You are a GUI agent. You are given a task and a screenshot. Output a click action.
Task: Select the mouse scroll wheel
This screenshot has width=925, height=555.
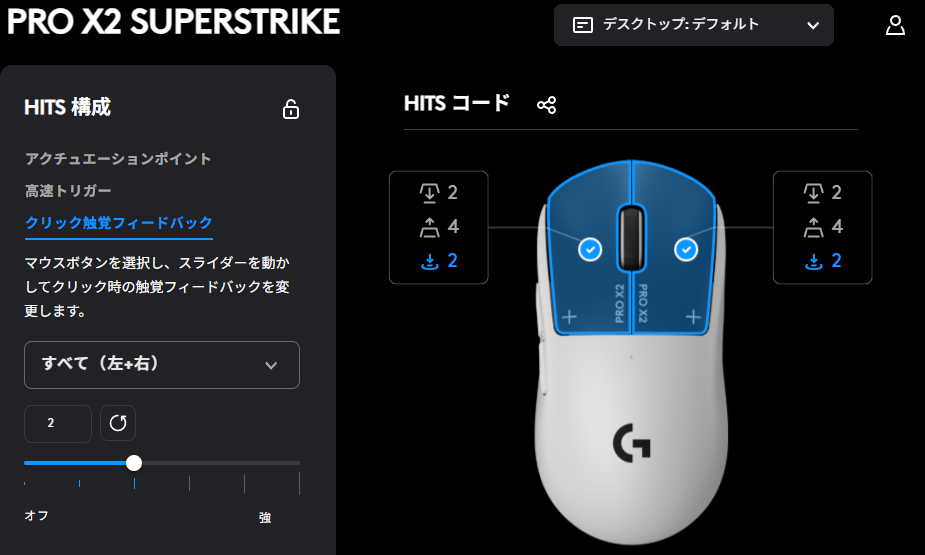click(631, 237)
